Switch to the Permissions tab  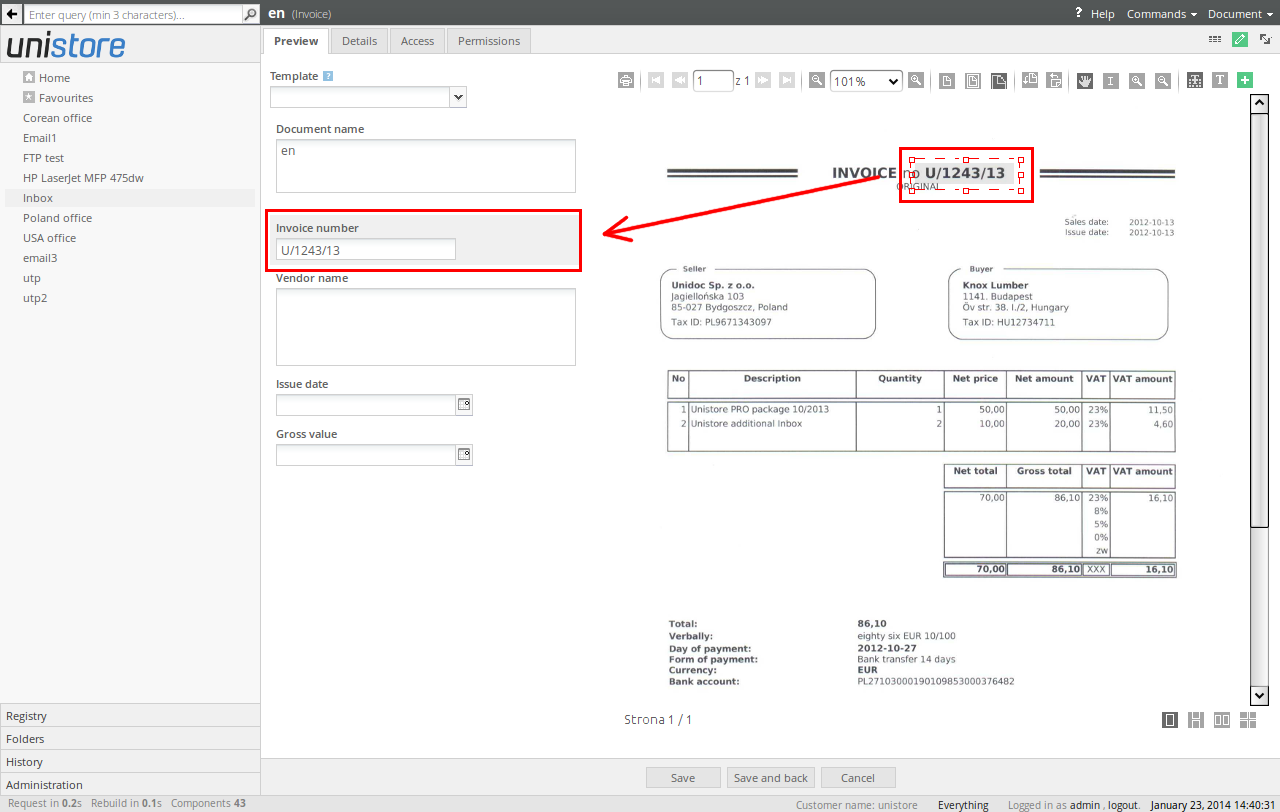click(489, 41)
